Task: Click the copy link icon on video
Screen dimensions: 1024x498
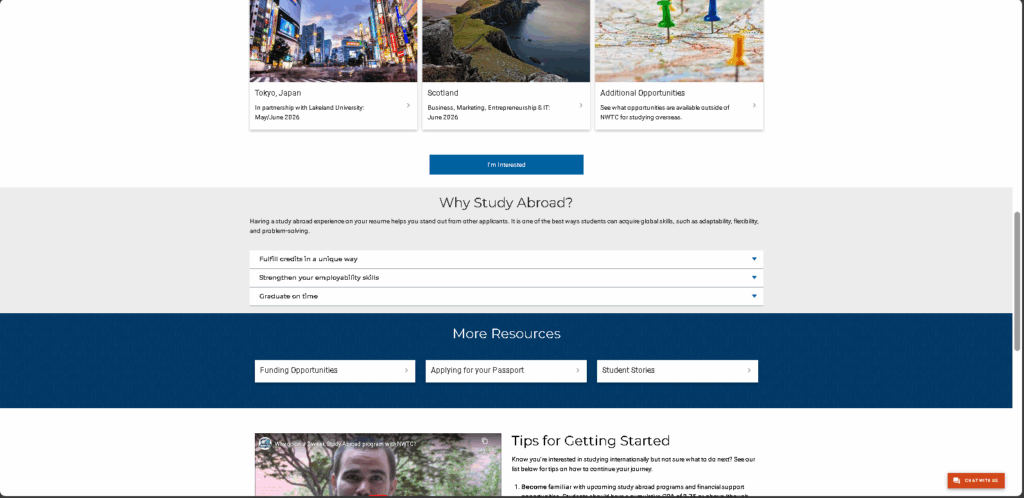Action: [x=485, y=441]
